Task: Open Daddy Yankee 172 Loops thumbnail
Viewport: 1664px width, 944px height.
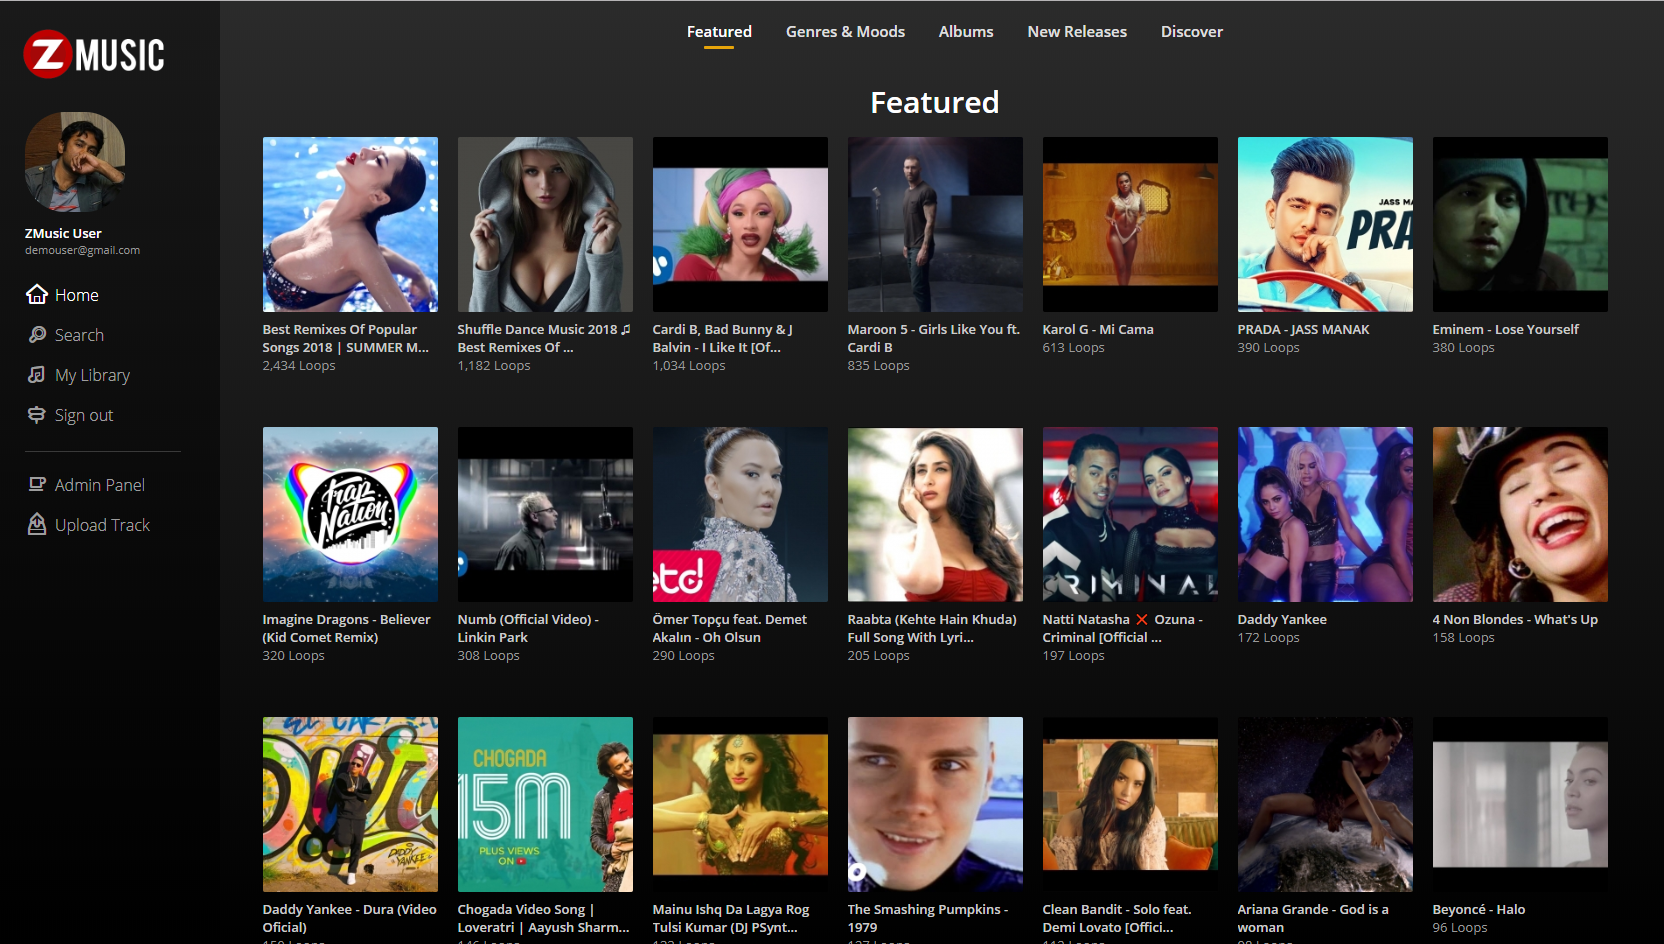Action: tap(1325, 514)
